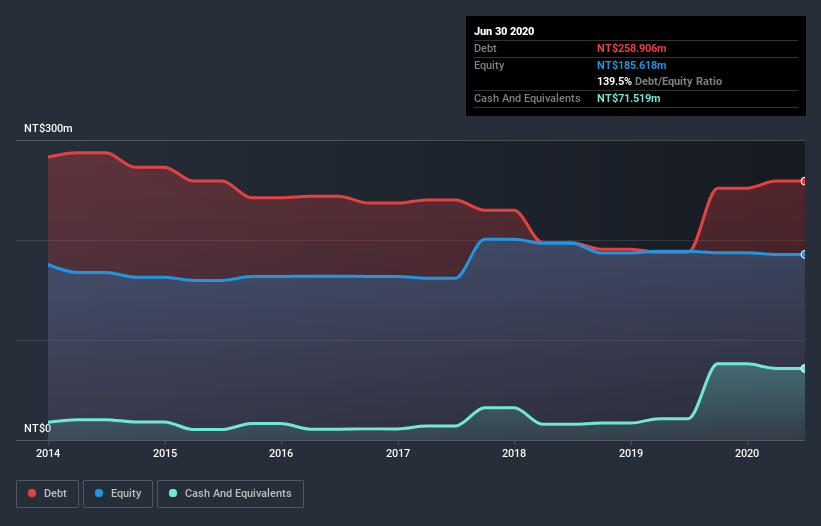Image resolution: width=821 pixels, height=526 pixels.
Task: Click the NT$71.519m cash value
Action: (628, 98)
